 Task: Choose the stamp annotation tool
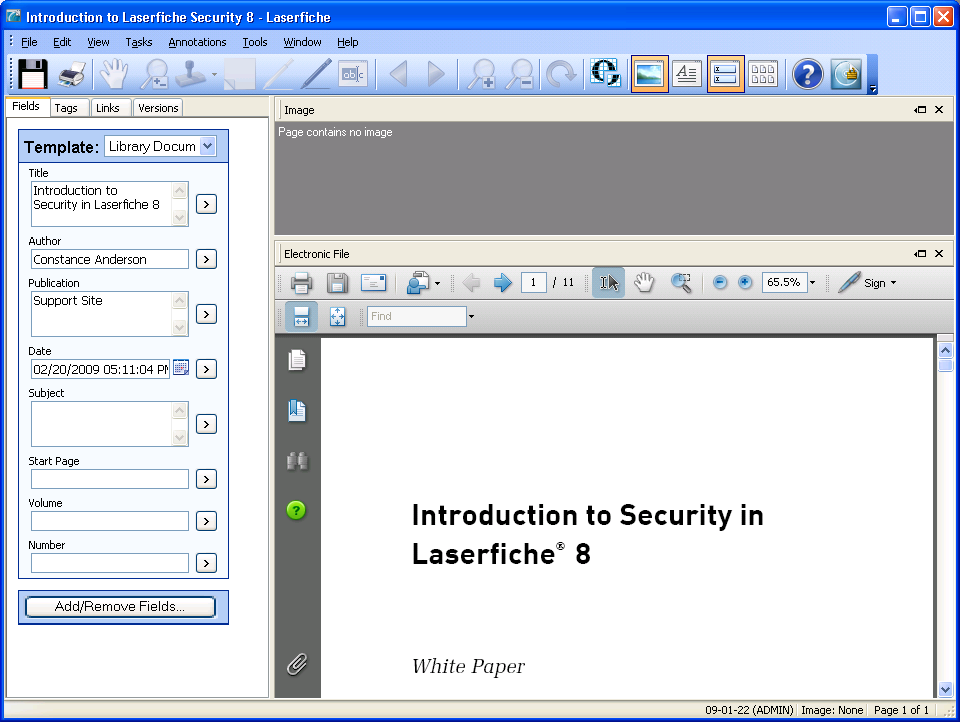(x=190, y=75)
